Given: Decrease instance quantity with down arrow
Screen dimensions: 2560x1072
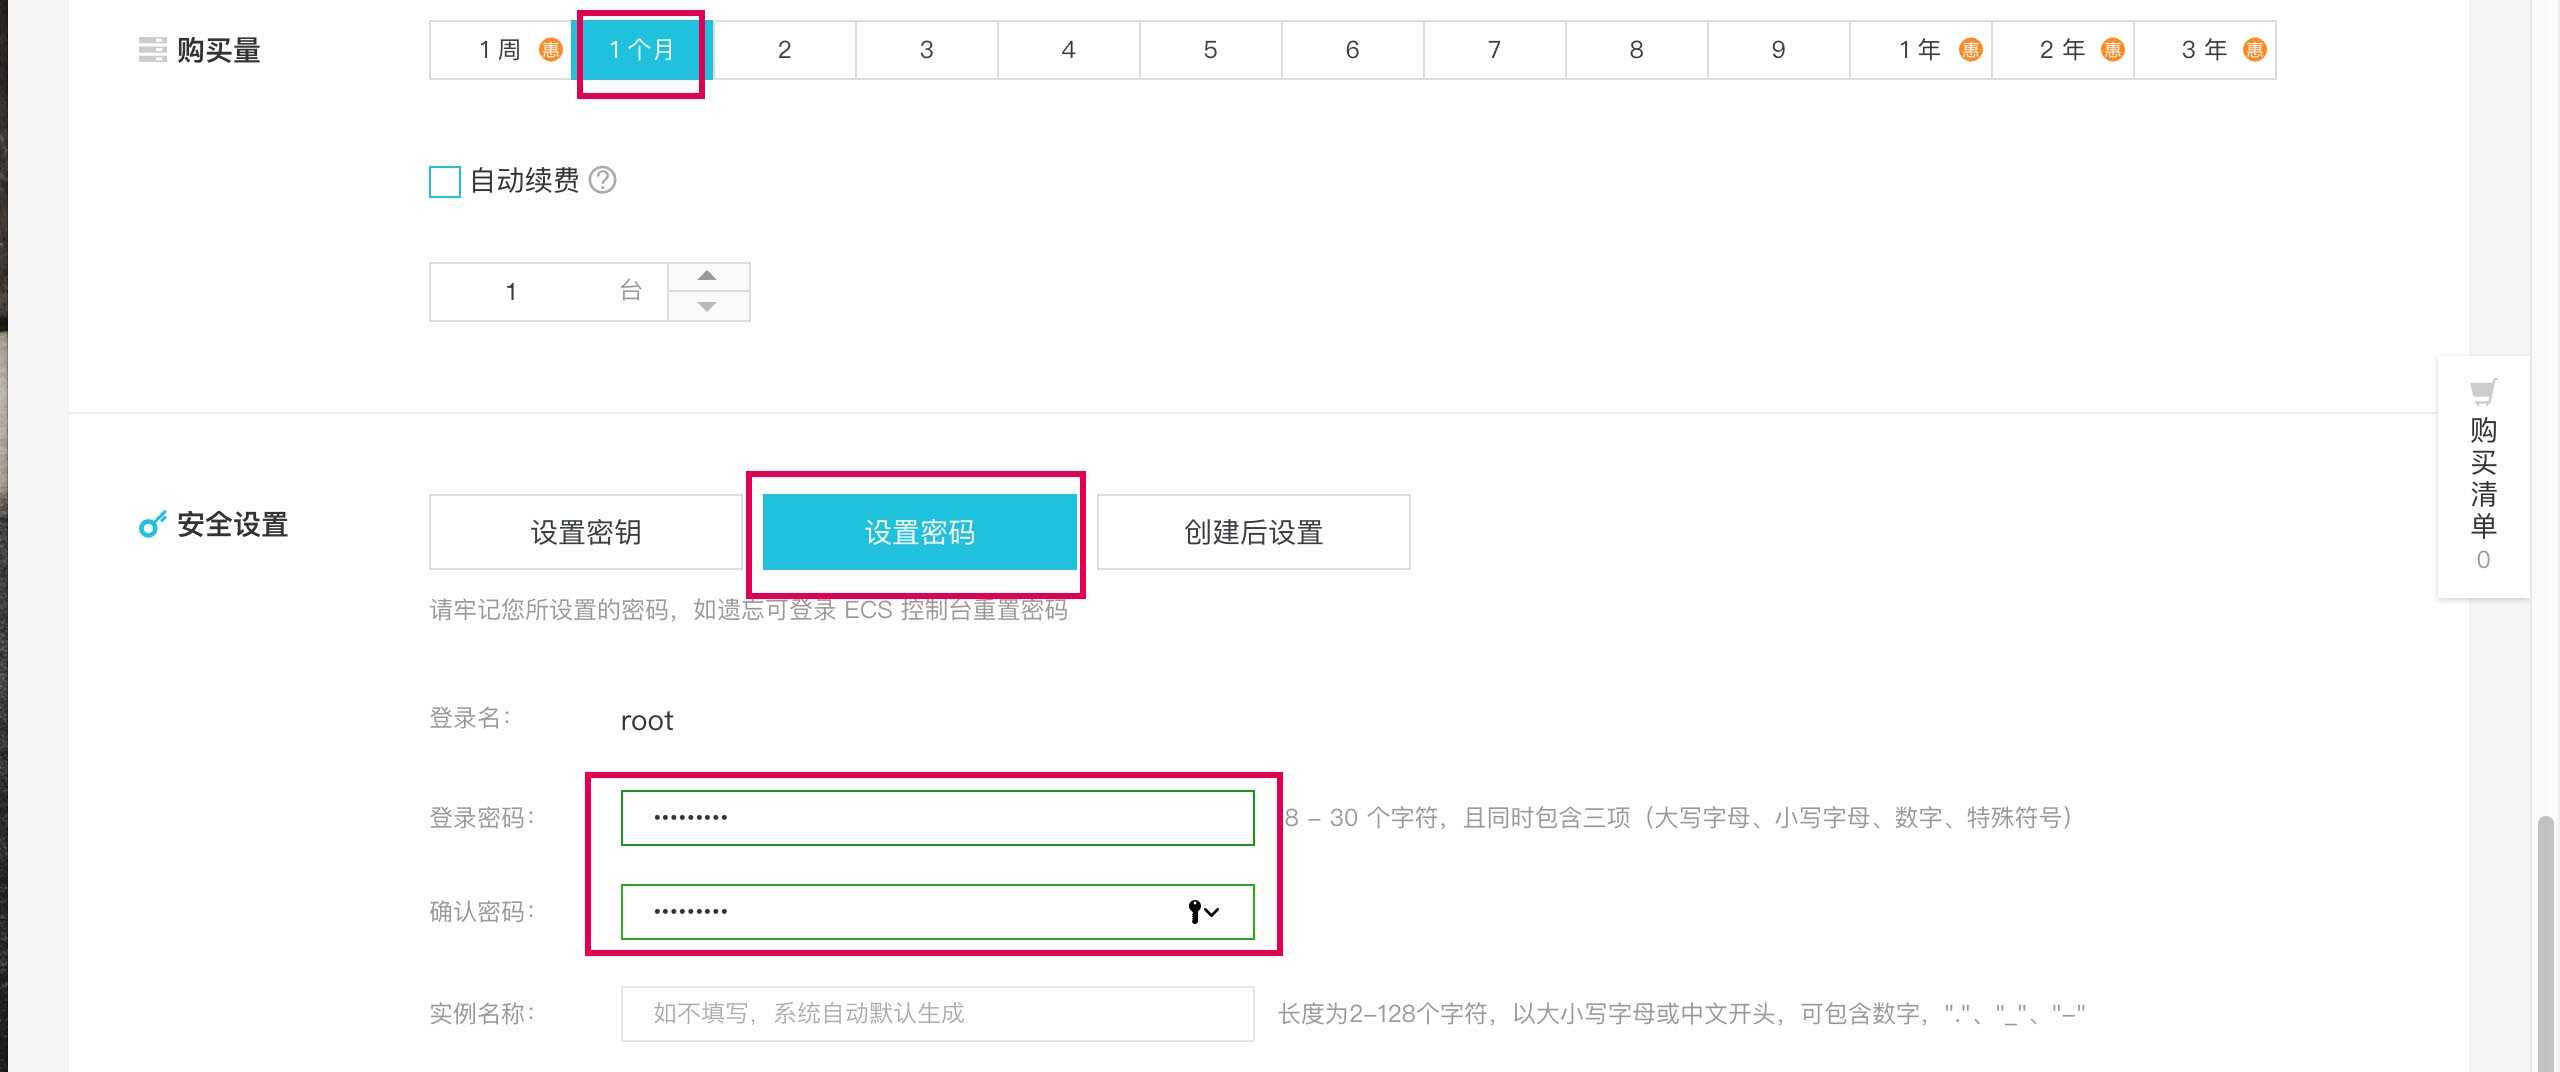Looking at the screenshot, I should [x=708, y=306].
